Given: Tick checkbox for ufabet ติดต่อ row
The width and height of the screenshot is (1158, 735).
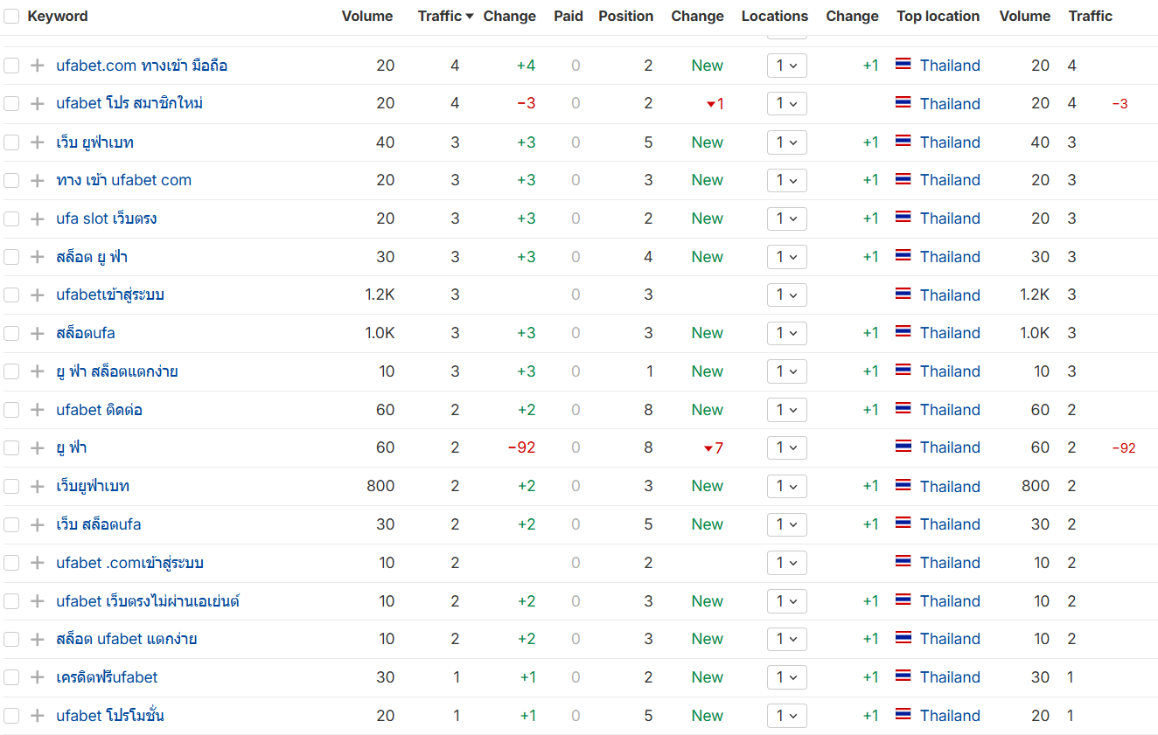Looking at the screenshot, I should pyautogui.click(x=11, y=410).
